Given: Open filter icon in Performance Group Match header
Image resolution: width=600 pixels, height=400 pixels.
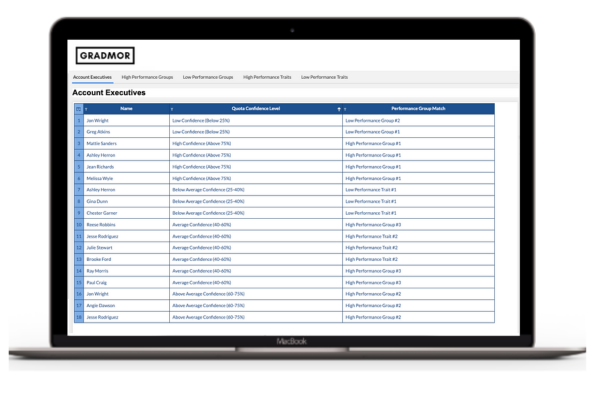Looking at the screenshot, I should point(346,109).
